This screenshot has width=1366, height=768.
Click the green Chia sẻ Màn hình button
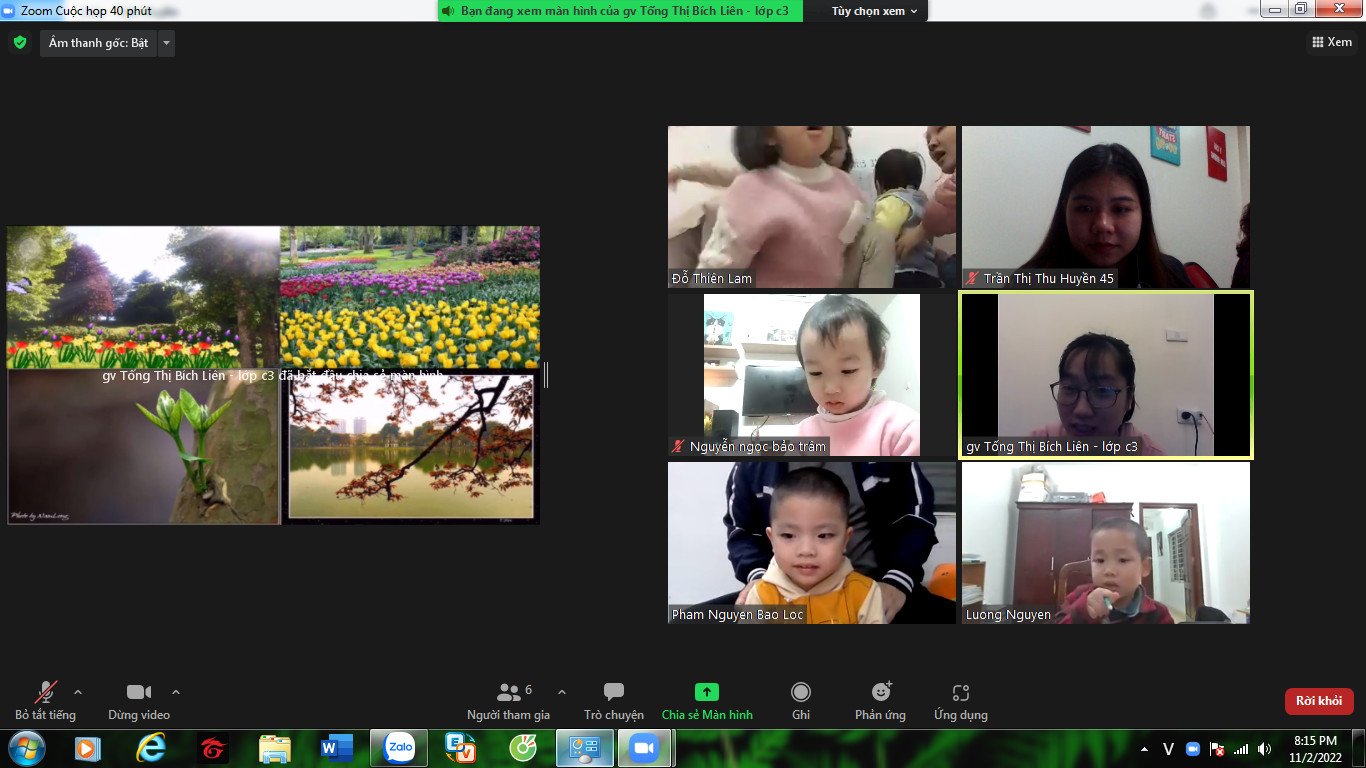pyautogui.click(x=706, y=700)
